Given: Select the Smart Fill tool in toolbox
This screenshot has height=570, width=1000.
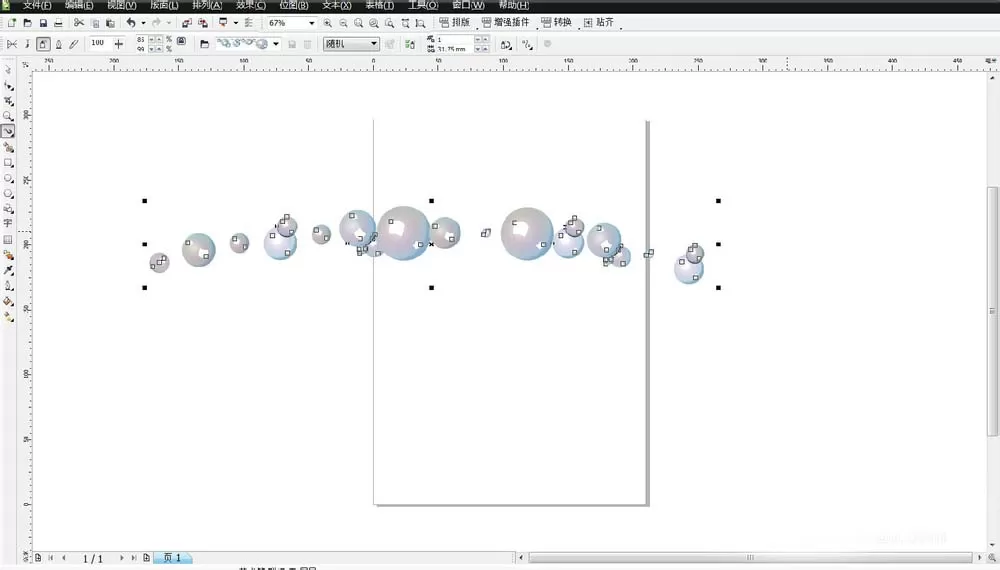Looking at the screenshot, I should pos(8,147).
